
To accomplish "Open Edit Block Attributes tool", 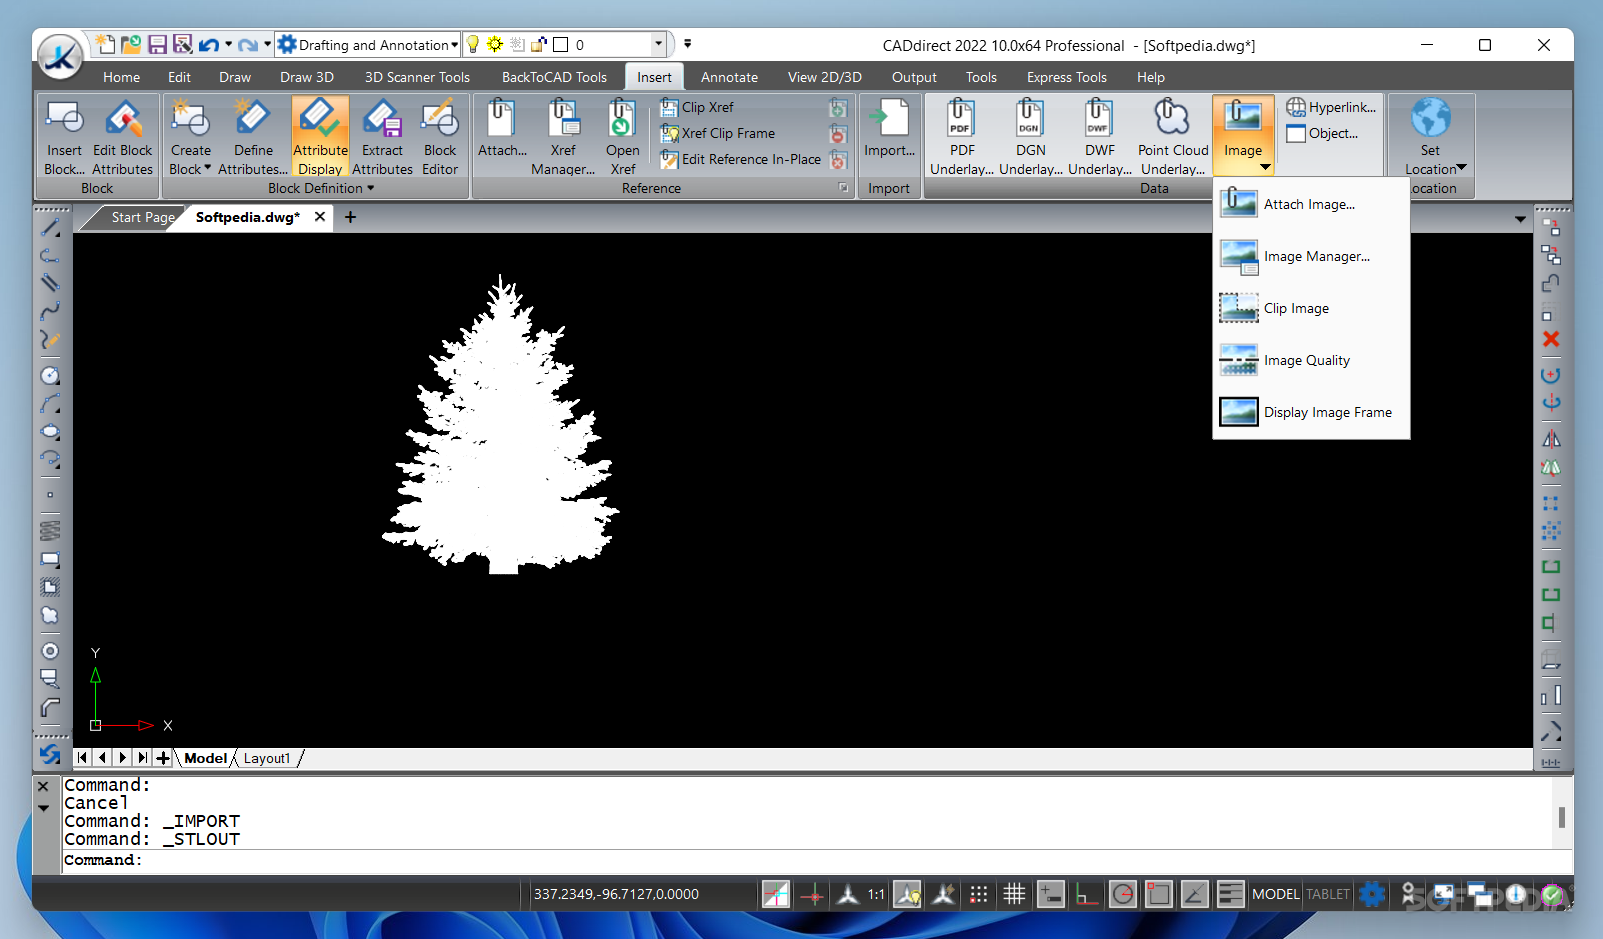I will pyautogui.click(x=123, y=137).
